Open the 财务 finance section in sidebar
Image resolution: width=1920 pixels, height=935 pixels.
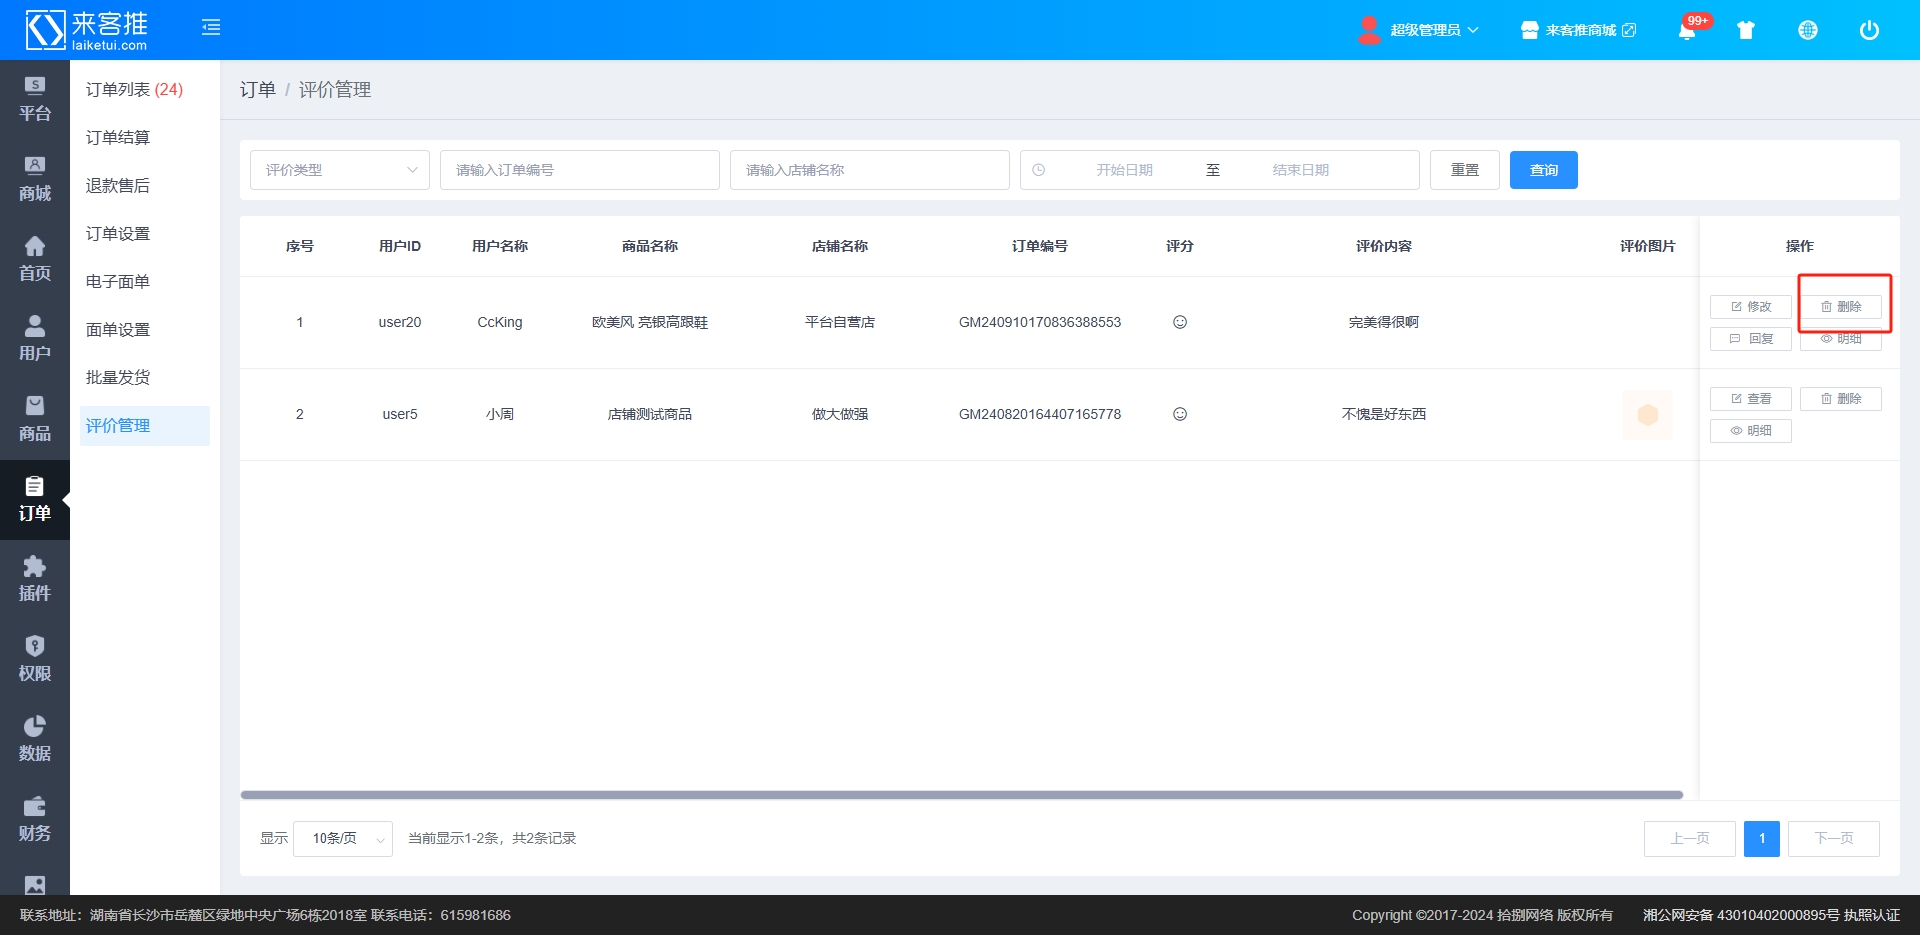35,819
